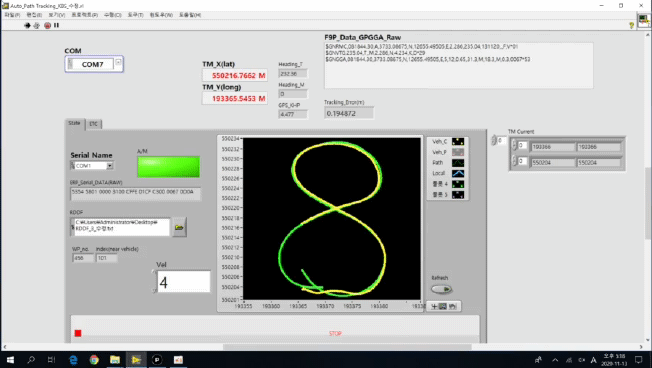Click the red STOP square indicator
This screenshot has height=368, width=652.
pos(78,333)
